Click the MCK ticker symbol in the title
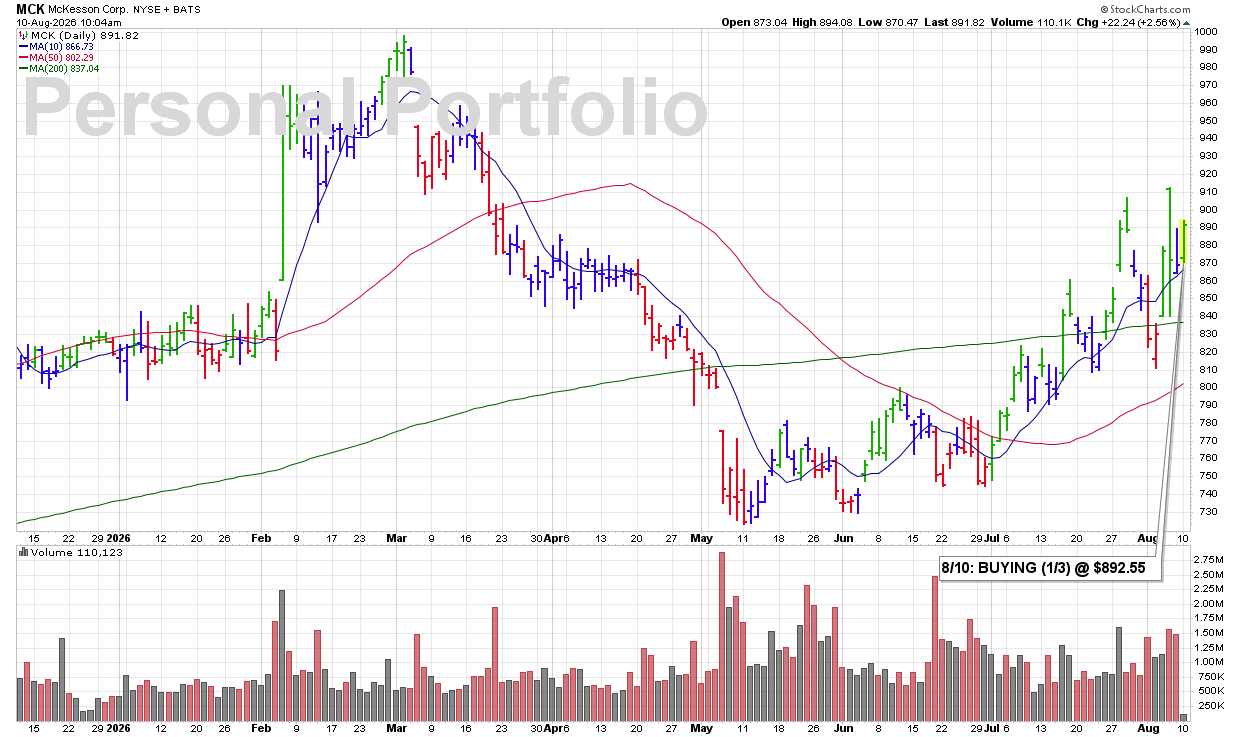 [x=31, y=8]
